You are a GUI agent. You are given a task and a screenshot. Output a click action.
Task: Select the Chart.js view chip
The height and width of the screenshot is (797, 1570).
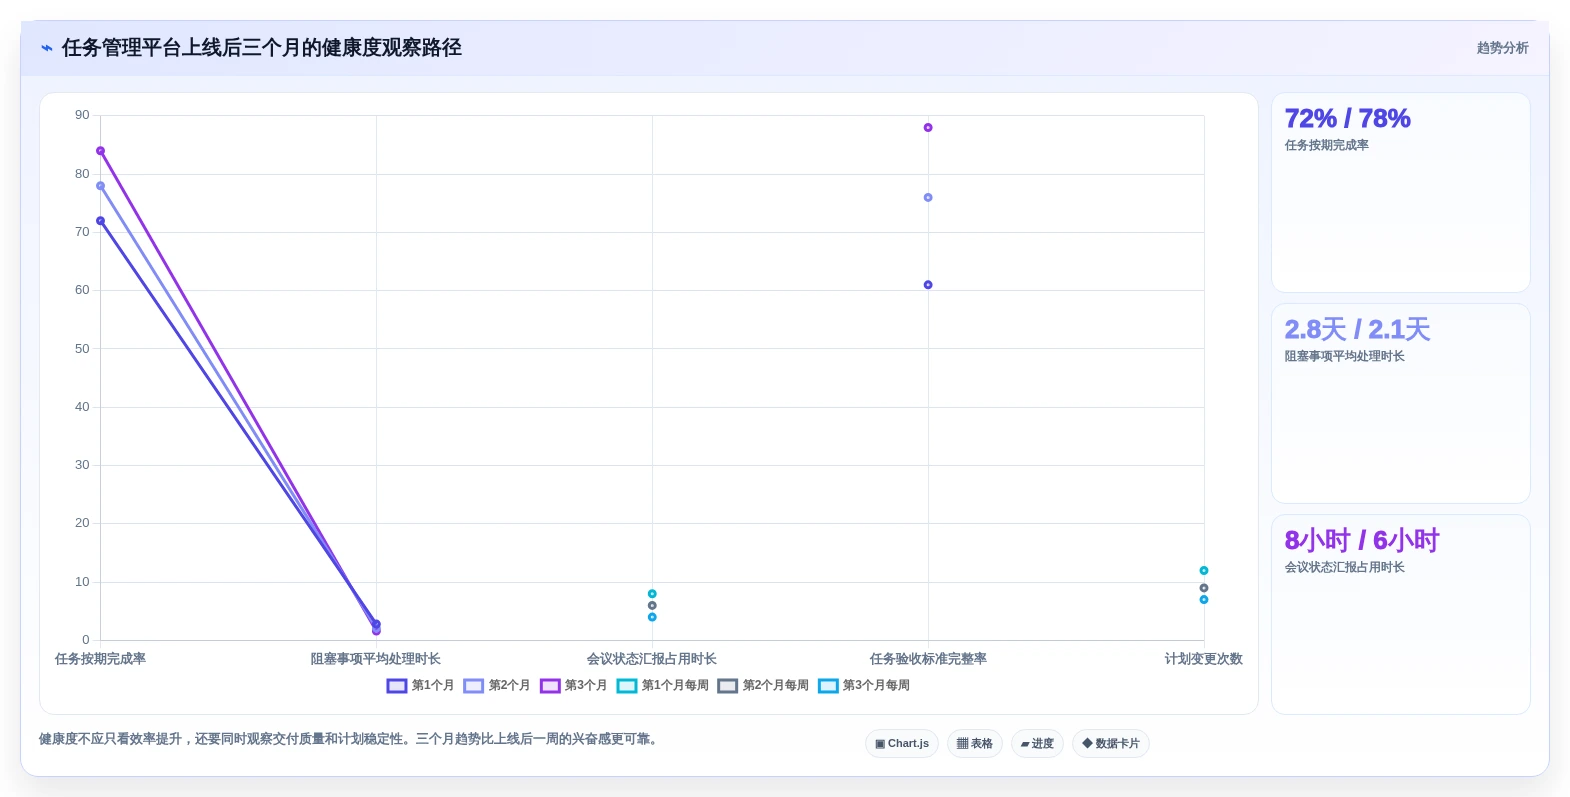(902, 743)
